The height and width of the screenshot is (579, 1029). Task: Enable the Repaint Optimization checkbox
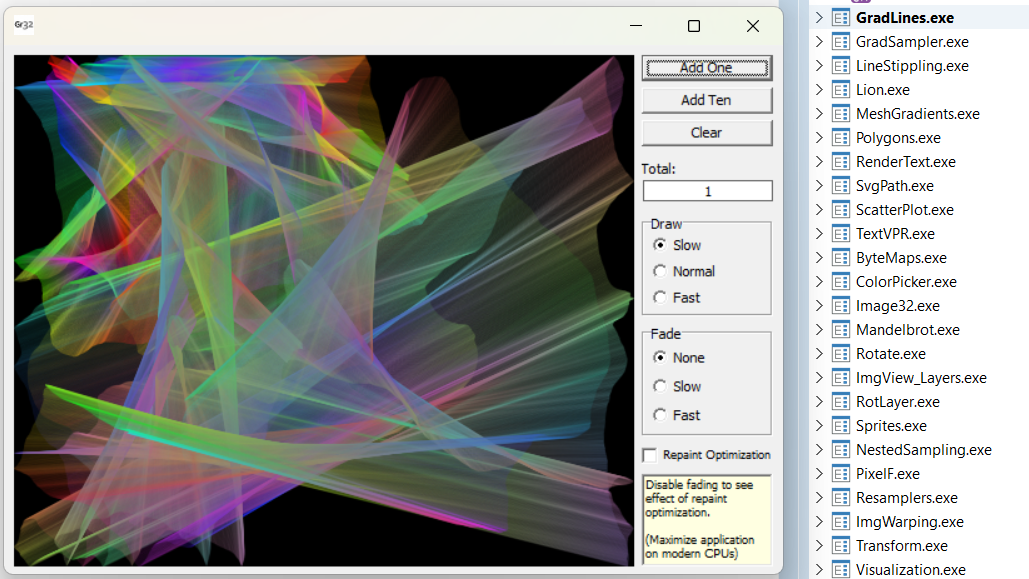click(x=650, y=455)
